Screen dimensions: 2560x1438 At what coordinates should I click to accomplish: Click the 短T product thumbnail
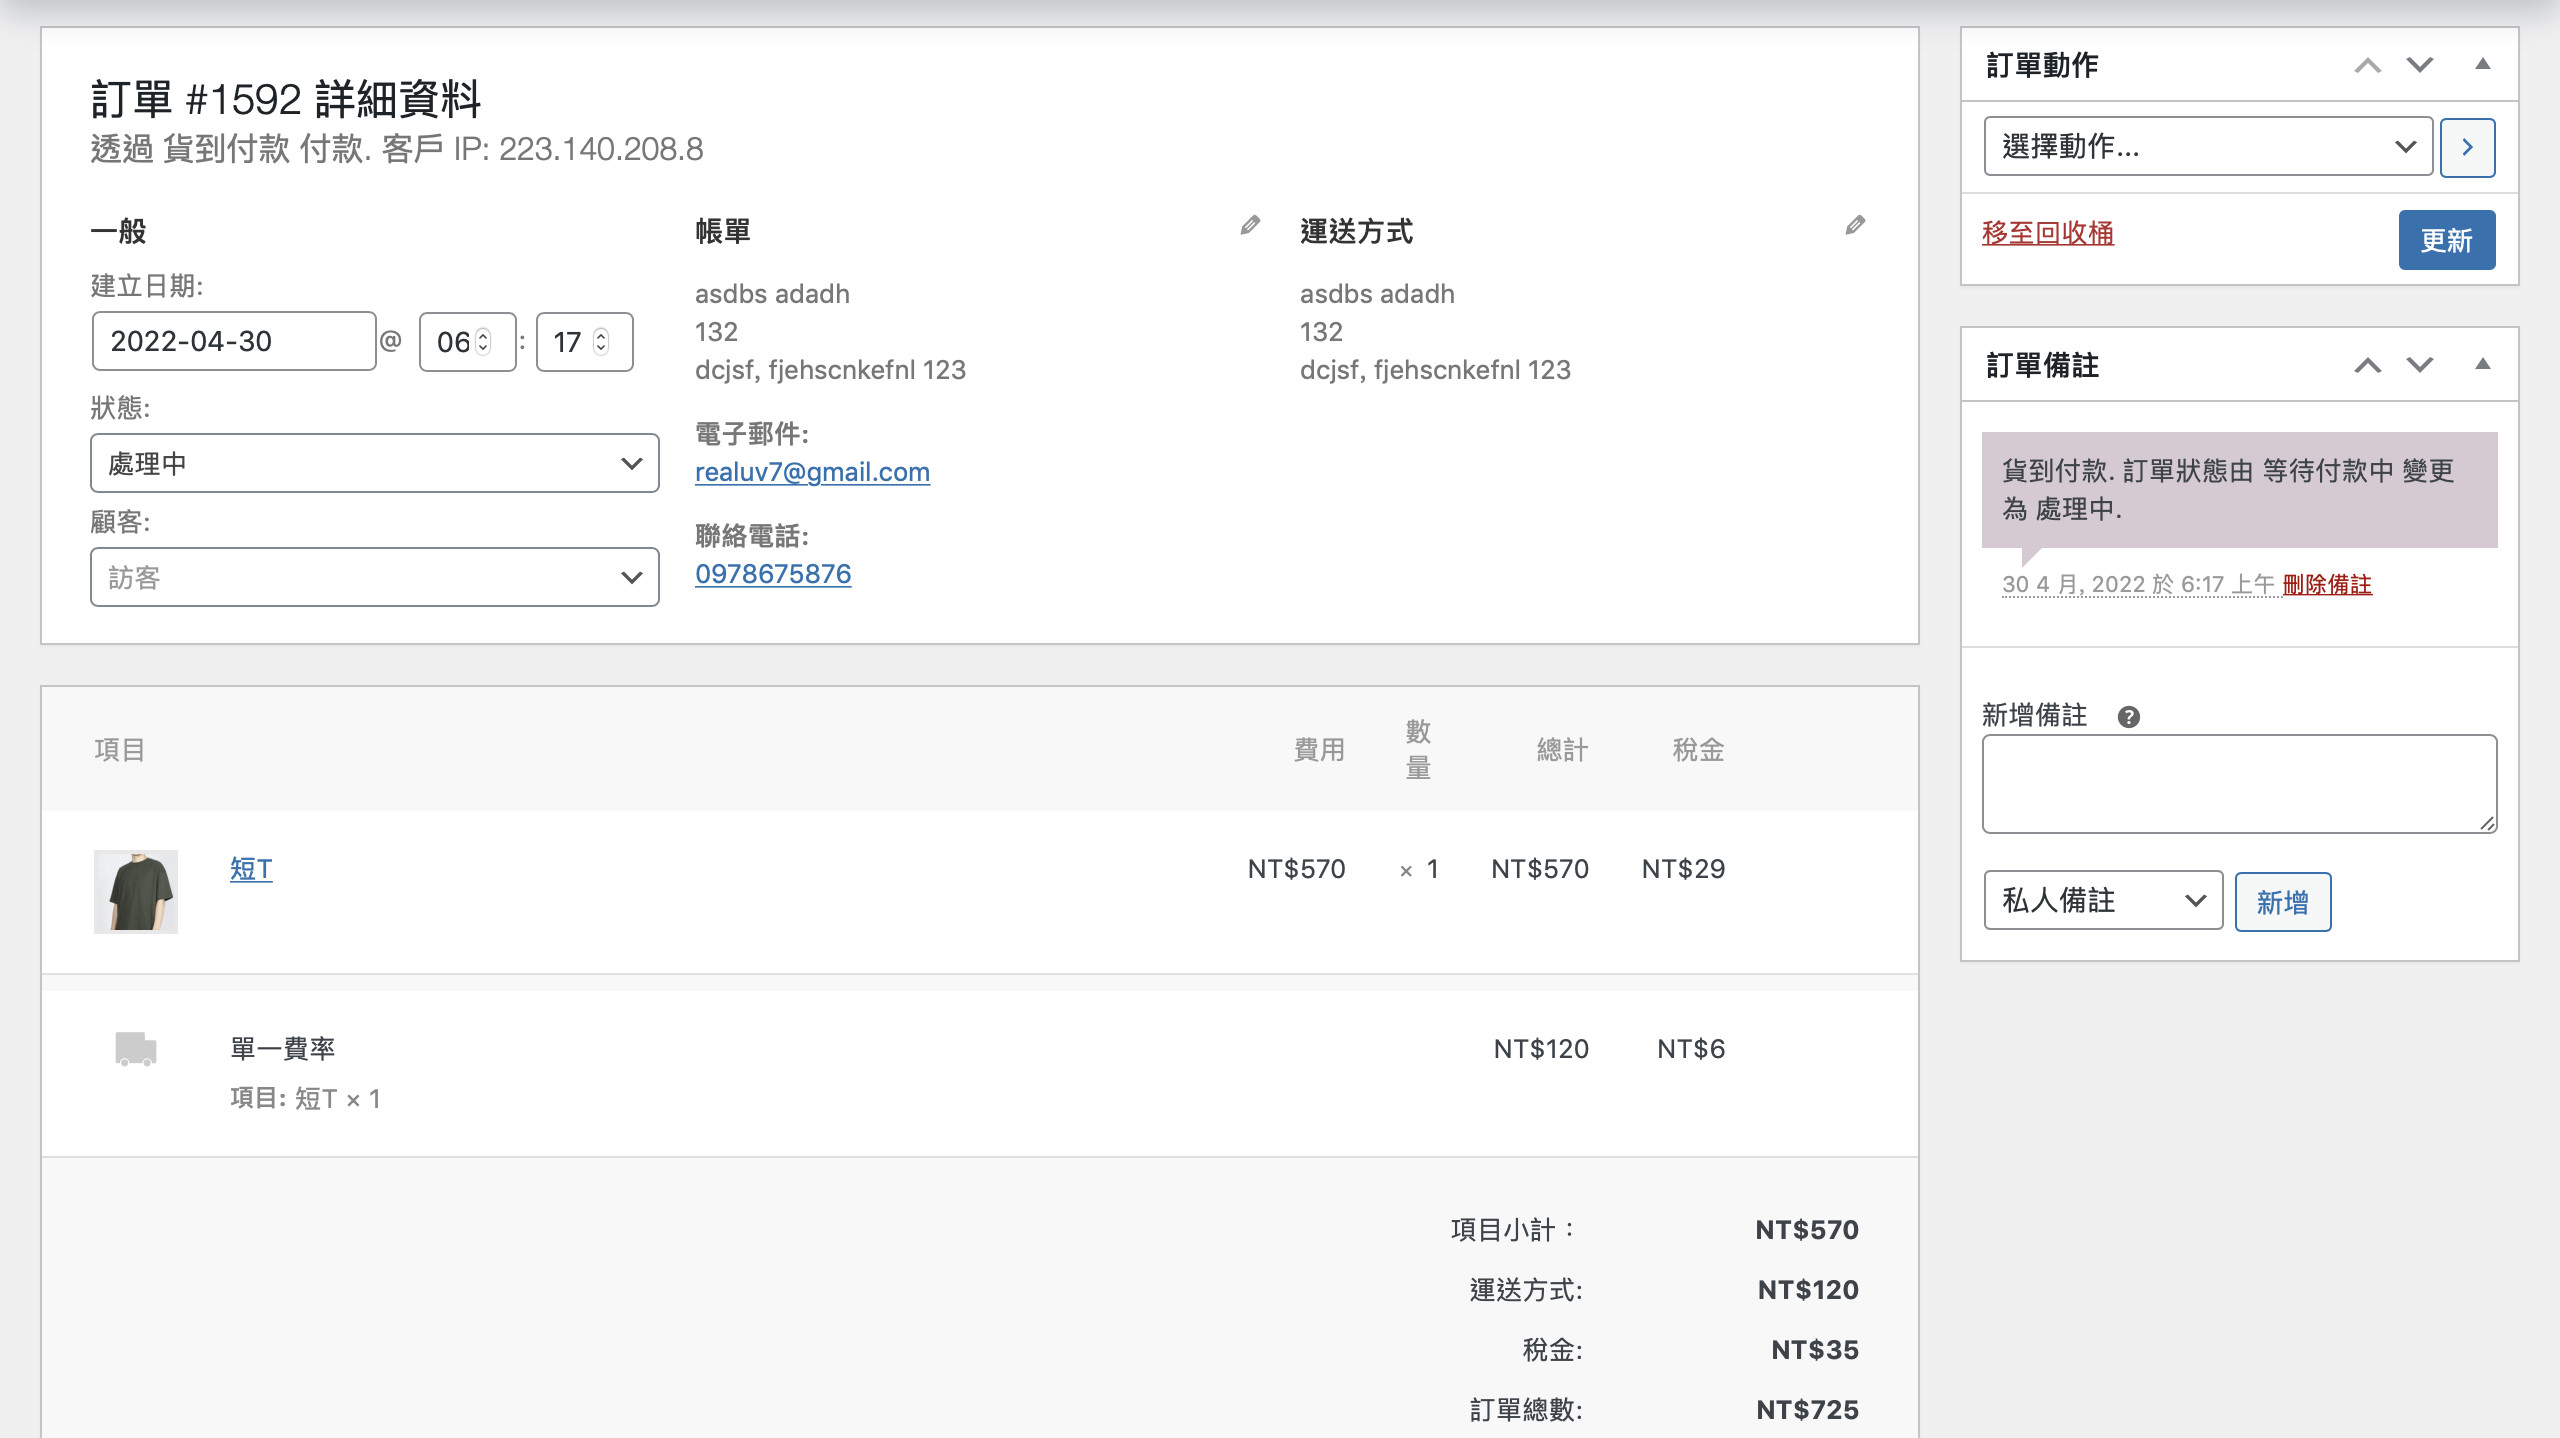coord(136,891)
